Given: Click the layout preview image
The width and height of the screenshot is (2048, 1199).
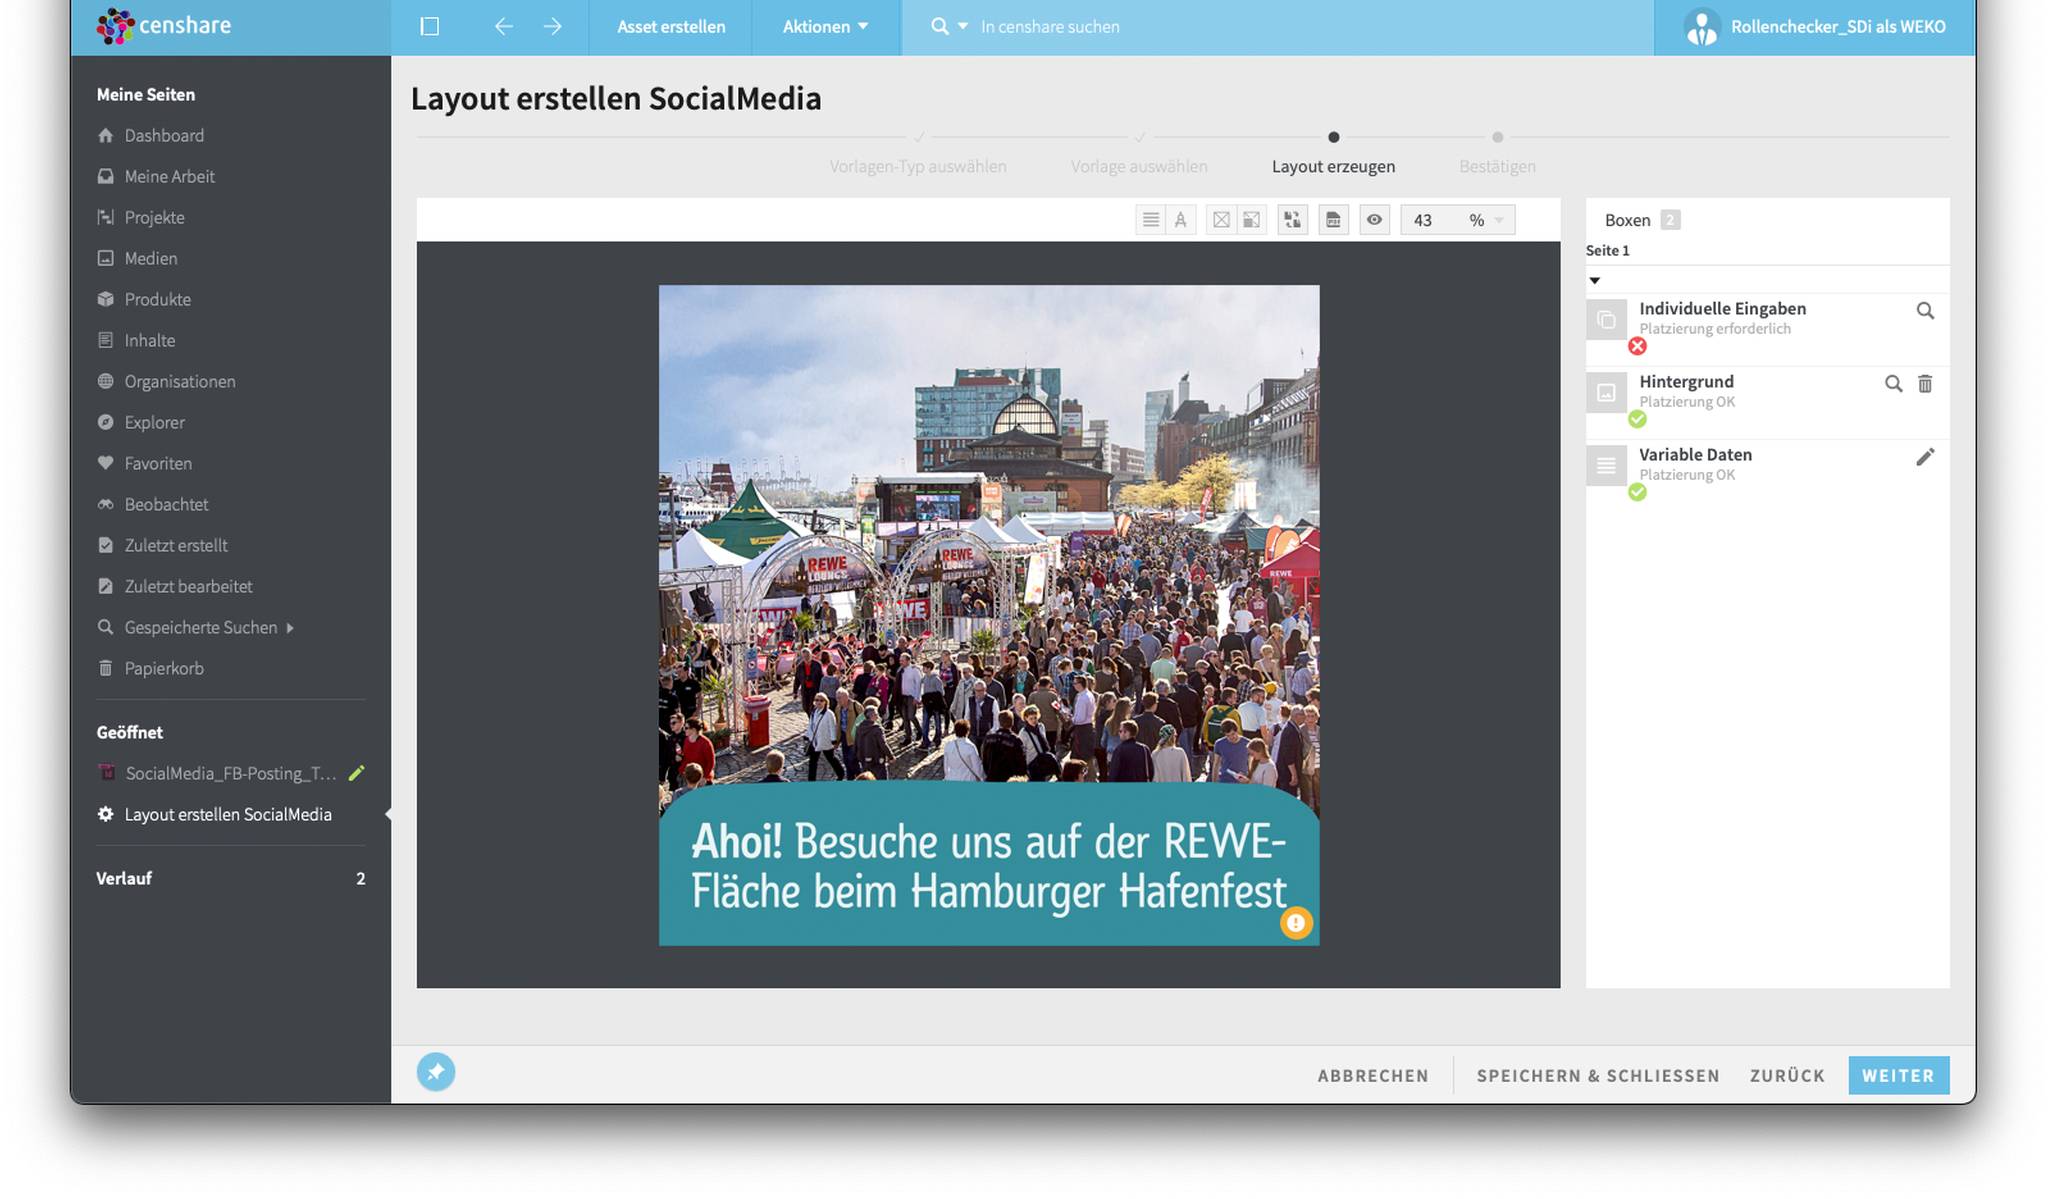Looking at the screenshot, I should coord(989,615).
